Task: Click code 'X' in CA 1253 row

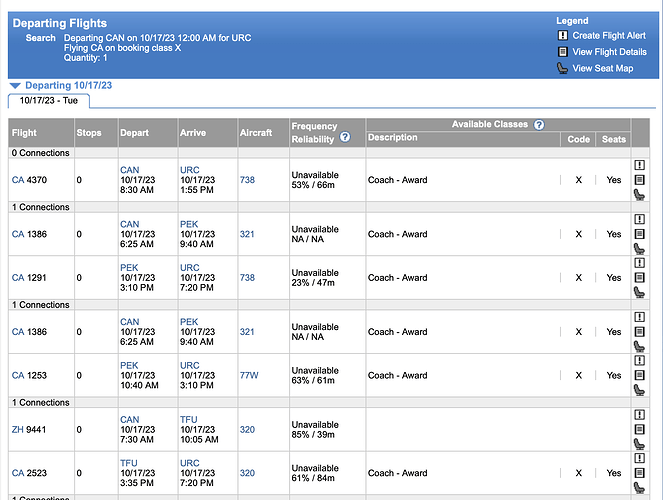Action: [578, 375]
